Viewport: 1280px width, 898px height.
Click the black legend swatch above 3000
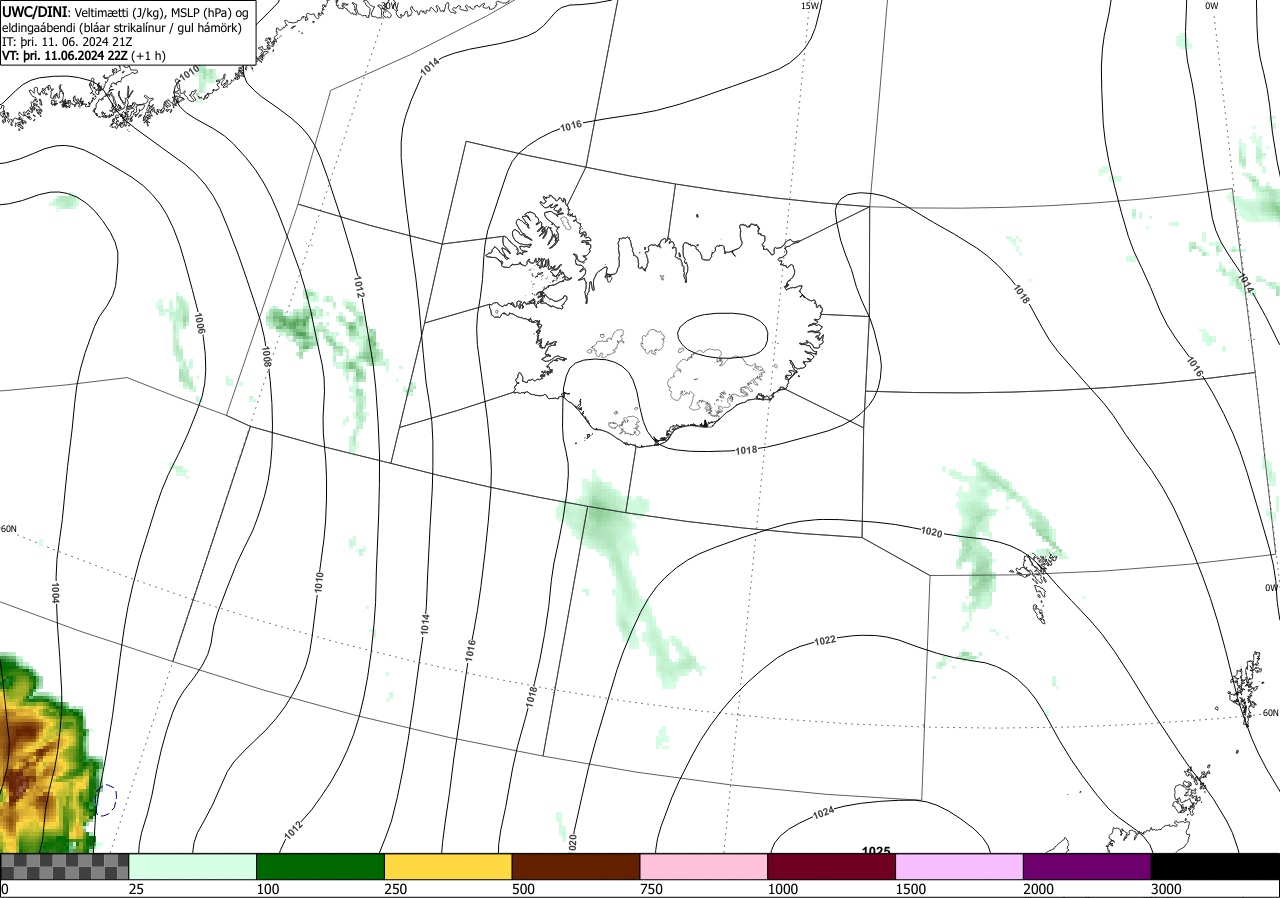pyautogui.click(x=1215, y=866)
